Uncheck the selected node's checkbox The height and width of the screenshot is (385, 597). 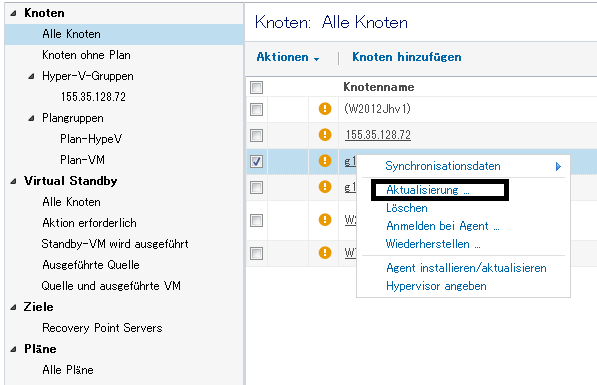tap(256, 161)
